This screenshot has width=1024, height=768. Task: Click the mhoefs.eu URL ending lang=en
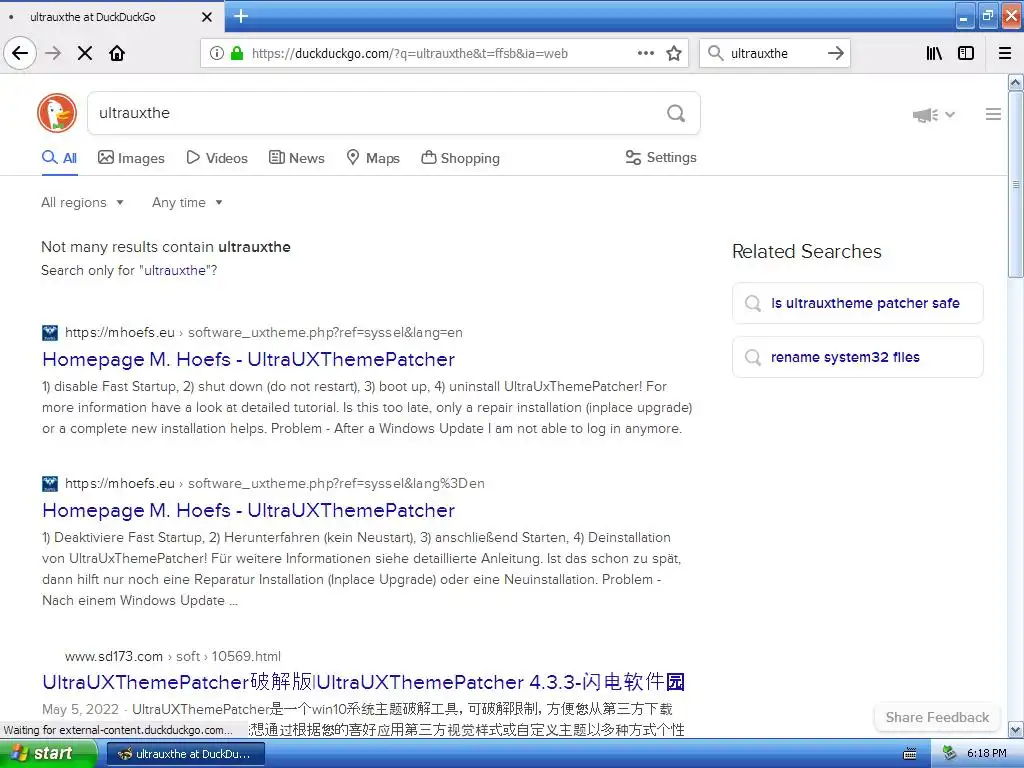(x=264, y=332)
